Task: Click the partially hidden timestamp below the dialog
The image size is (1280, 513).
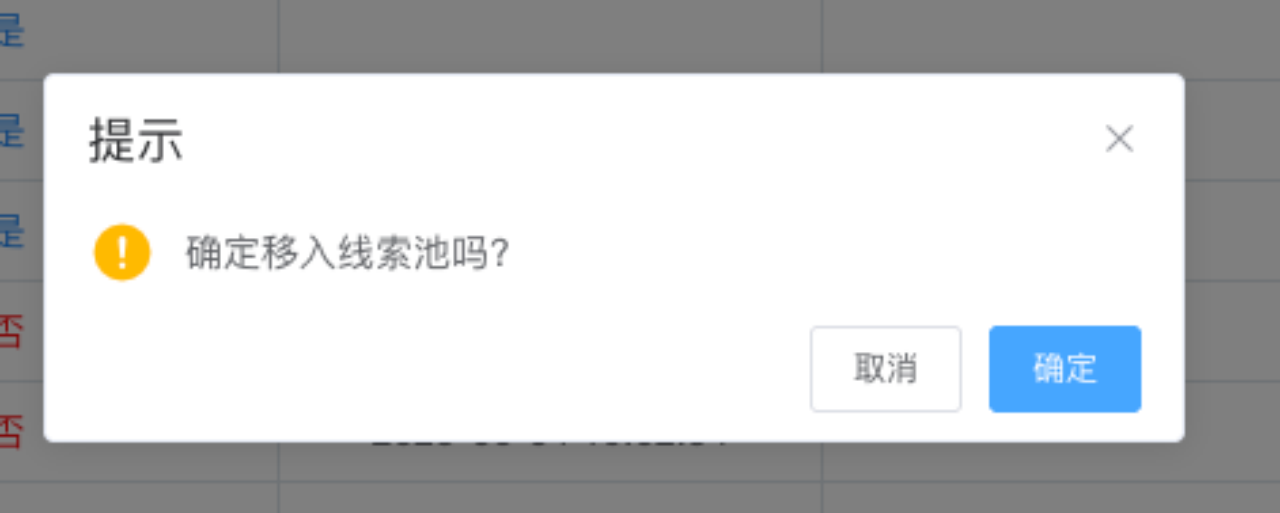Action: 550,444
